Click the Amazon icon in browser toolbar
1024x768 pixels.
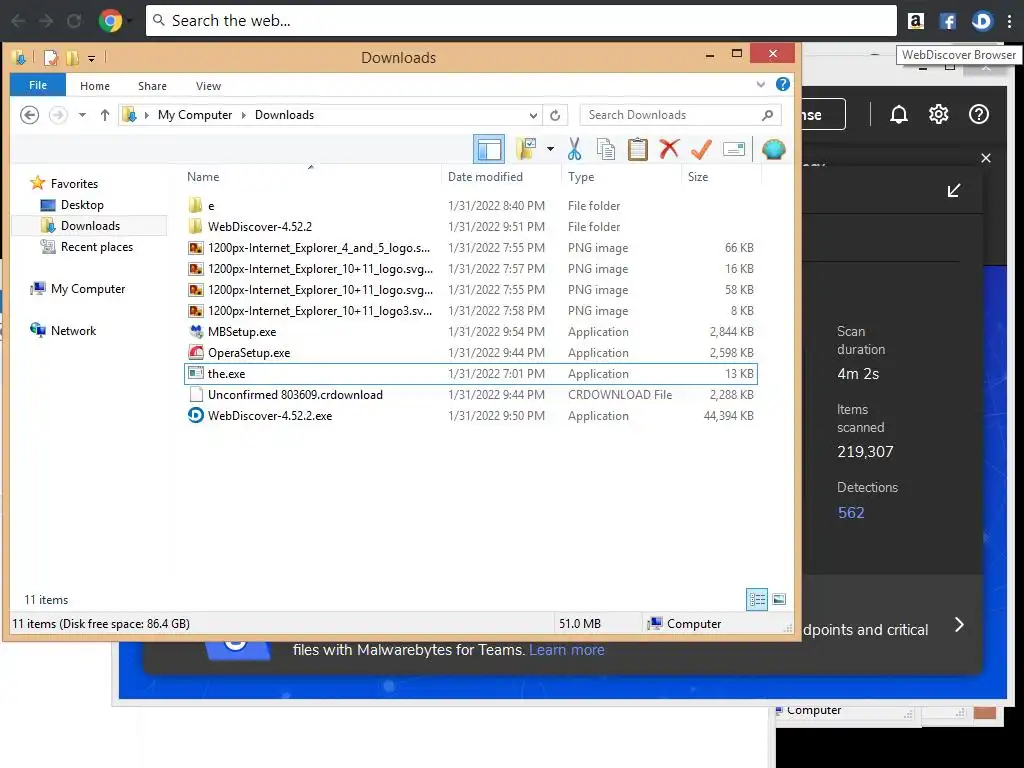[x=916, y=21]
